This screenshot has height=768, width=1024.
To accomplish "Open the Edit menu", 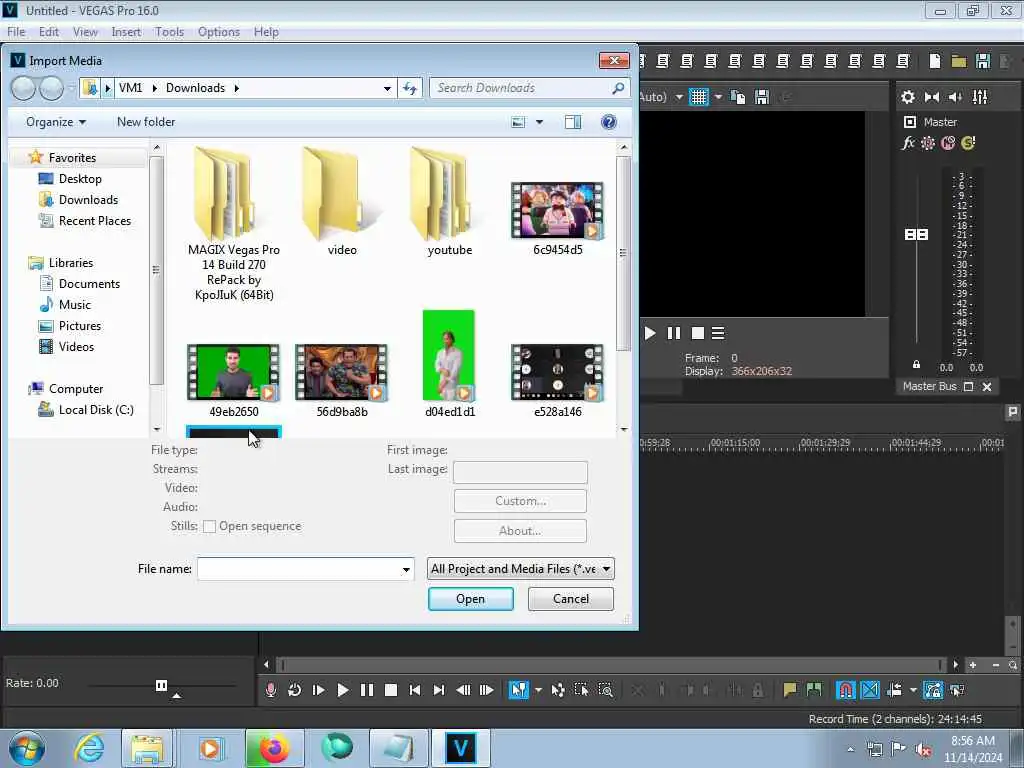I will pyautogui.click(x=48, y=32).
